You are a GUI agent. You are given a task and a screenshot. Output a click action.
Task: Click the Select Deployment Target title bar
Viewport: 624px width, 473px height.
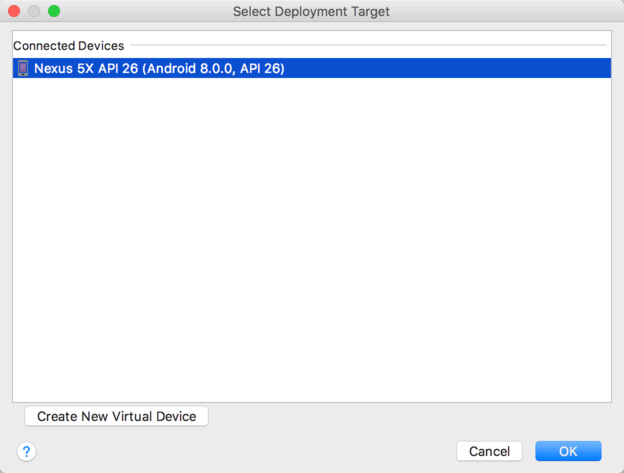[x=311, y=12]
